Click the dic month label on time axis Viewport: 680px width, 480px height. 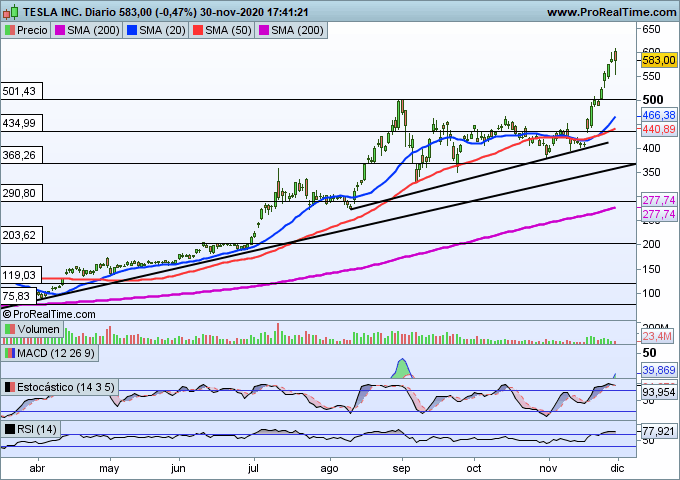(x=617, y=468)
